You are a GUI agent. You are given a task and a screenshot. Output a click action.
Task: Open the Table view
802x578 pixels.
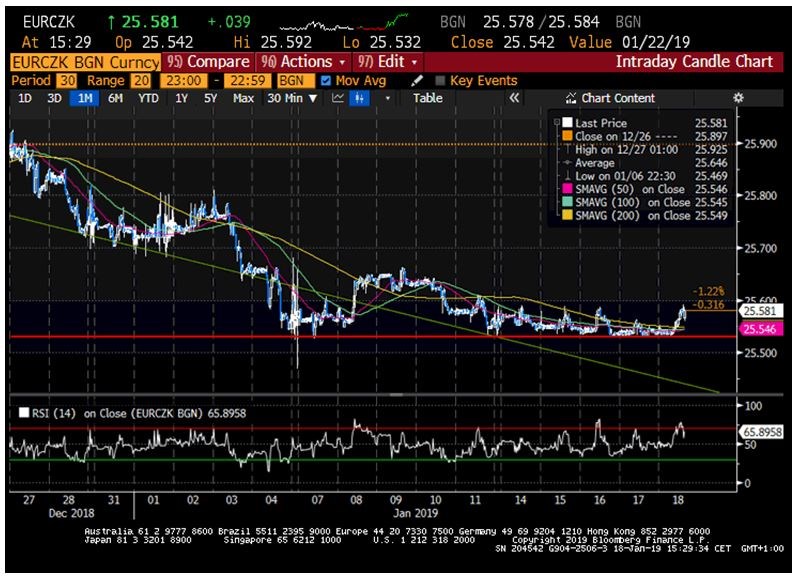point(428,98)
